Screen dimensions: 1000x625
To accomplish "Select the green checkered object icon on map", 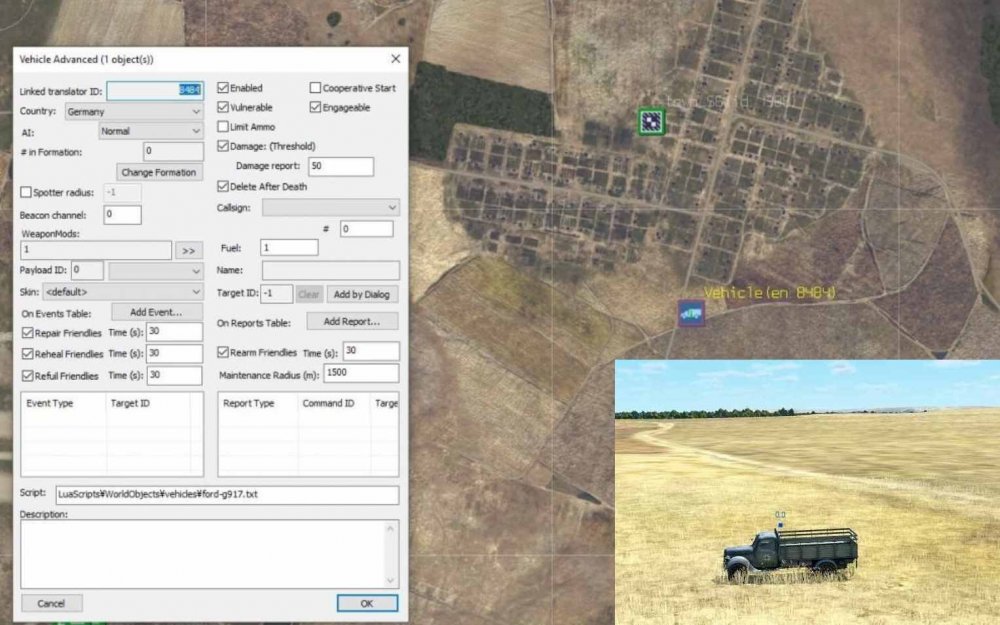I will coord(651,121).
